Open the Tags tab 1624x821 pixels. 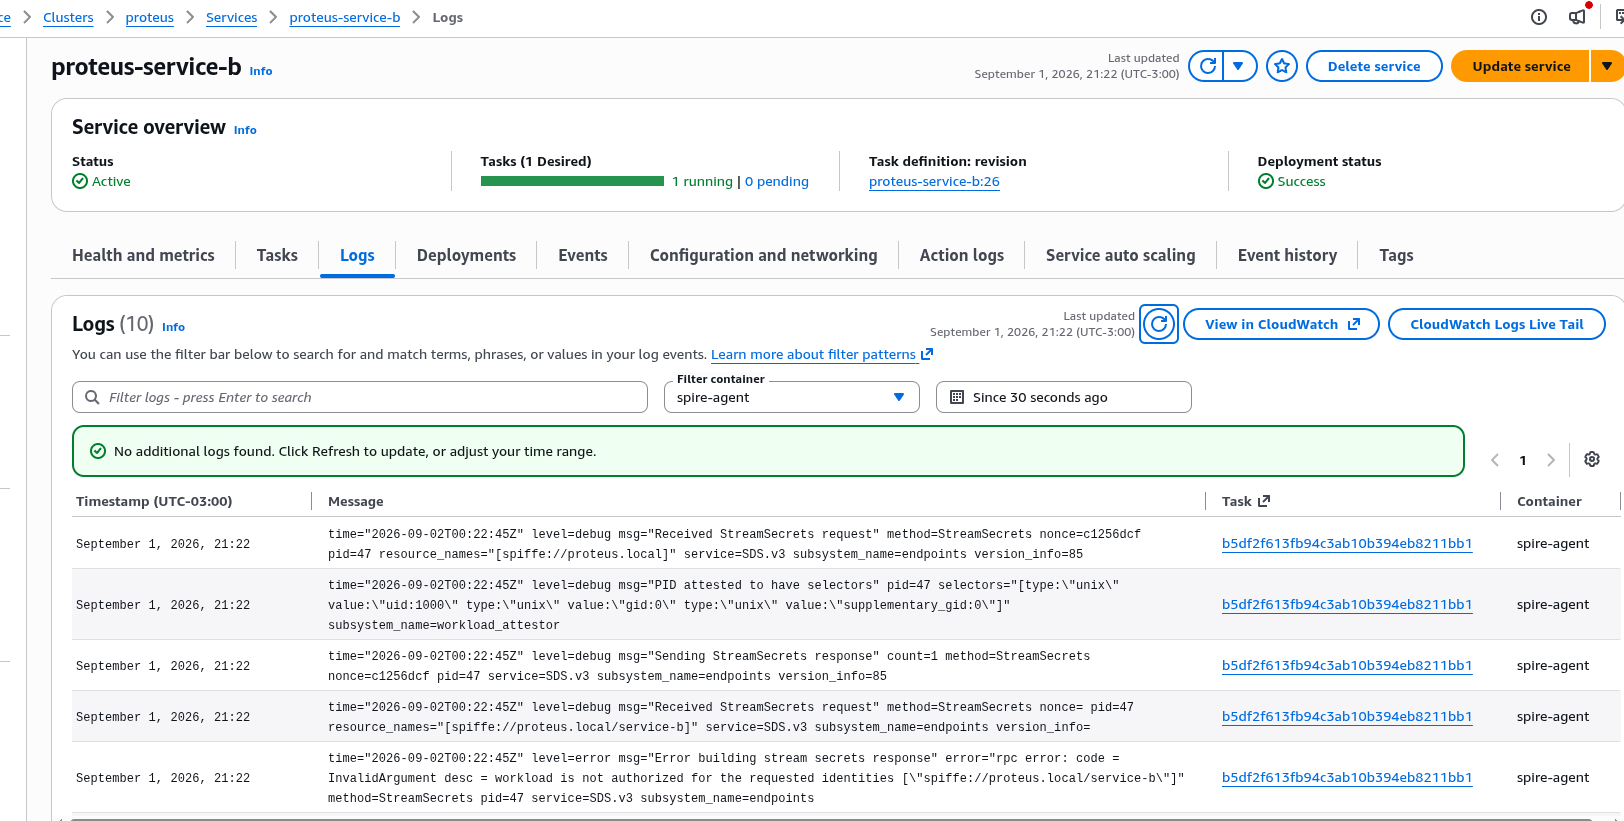tap(1396, 255)
